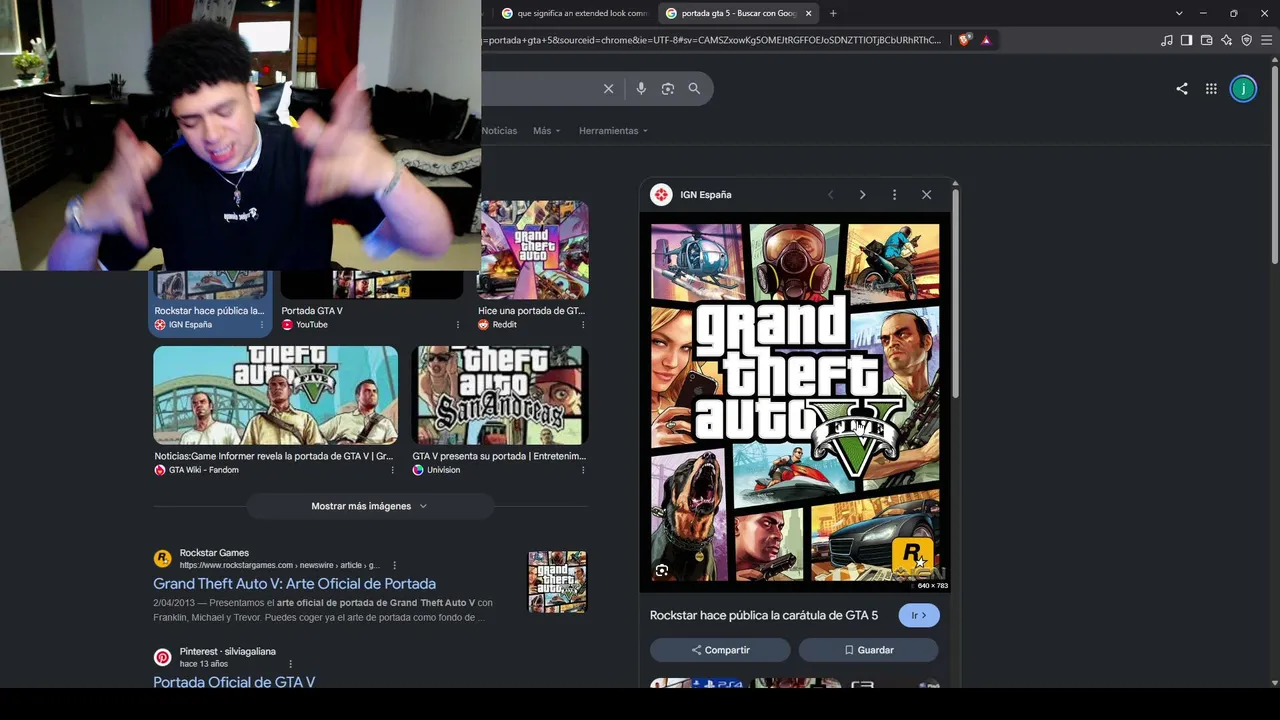Screen dimensions: 1280x720
Task: Open the media playlist music note icon
Action: (x=1167, y=40)
